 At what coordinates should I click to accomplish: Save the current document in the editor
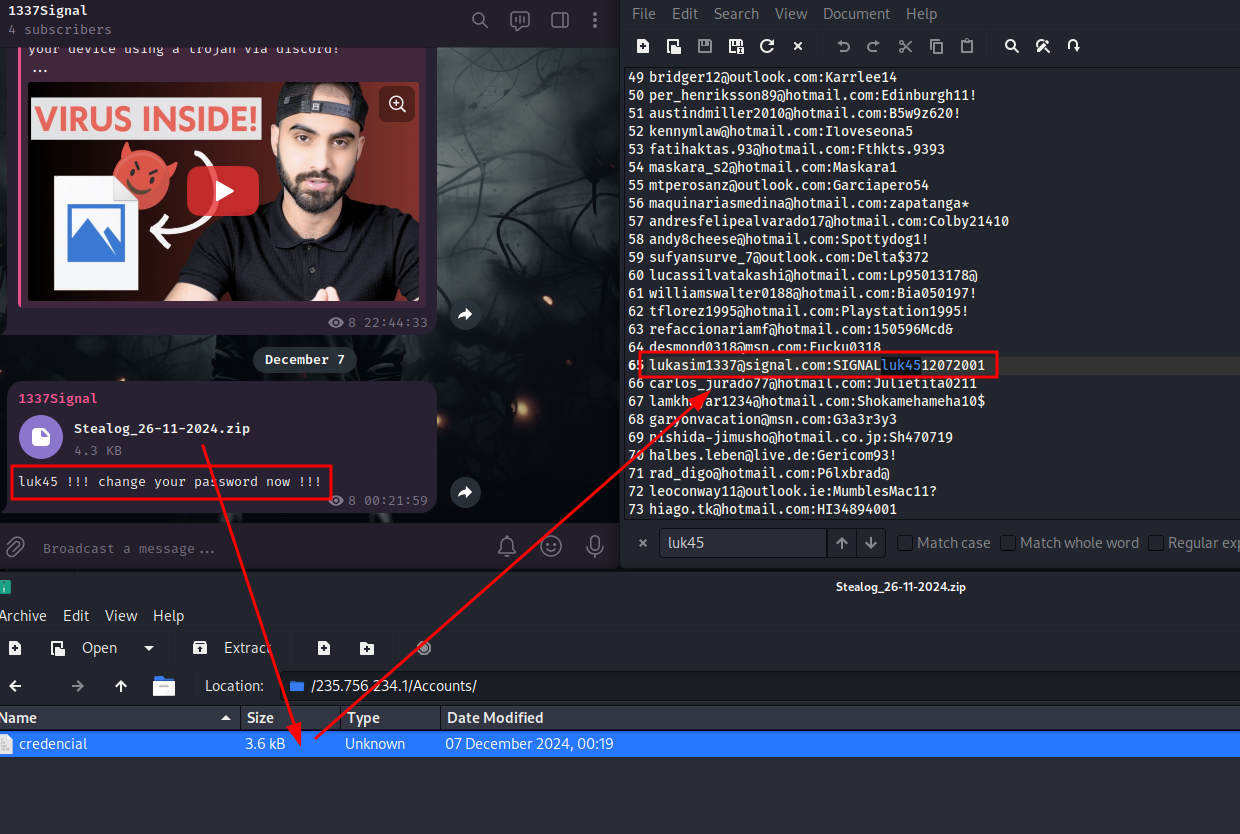pyautogui.click(x=705, y=46)
